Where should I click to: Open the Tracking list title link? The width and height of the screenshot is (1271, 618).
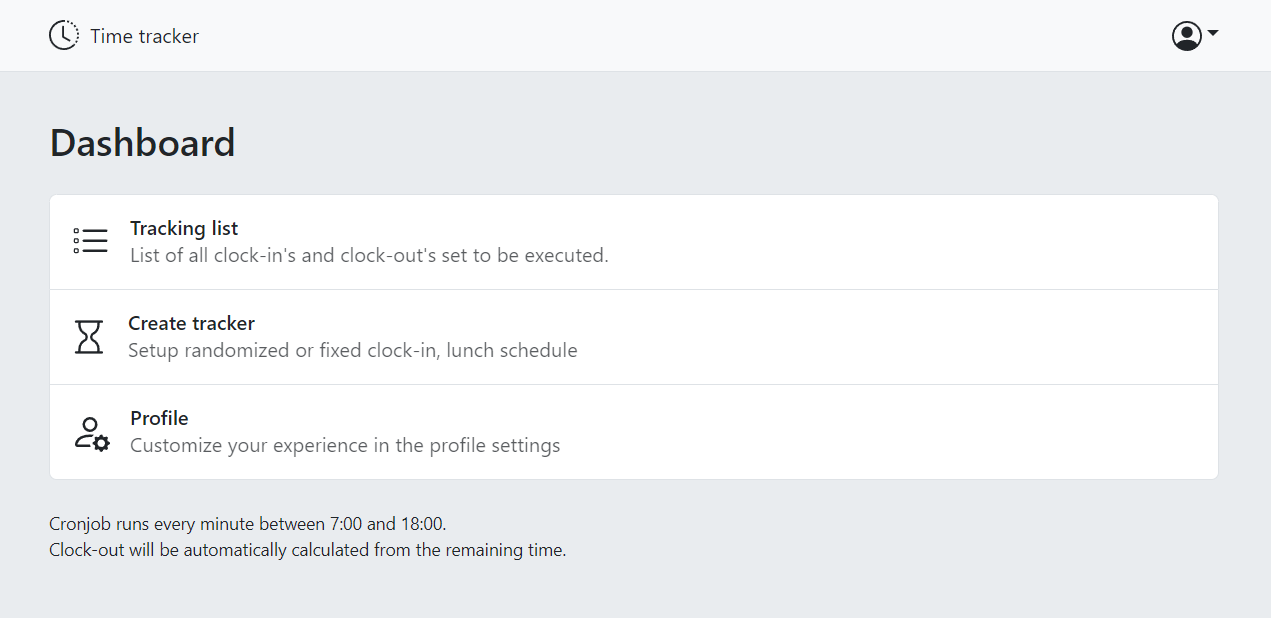tap(184, 228)
